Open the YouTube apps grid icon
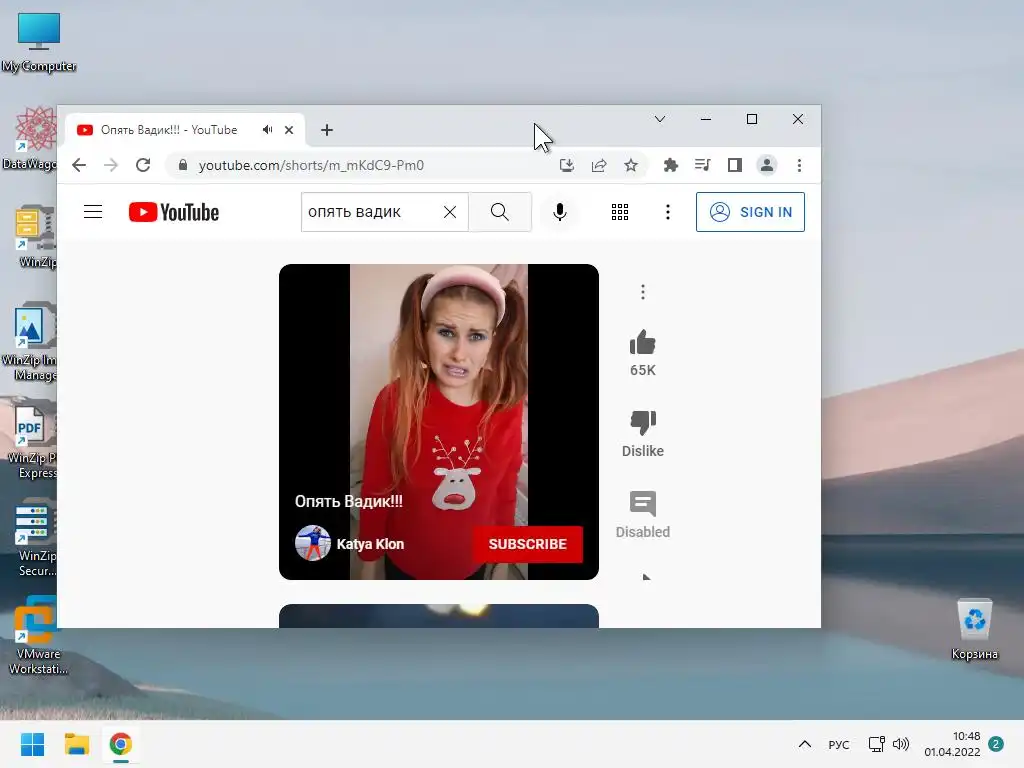 [x=620, y=212]
